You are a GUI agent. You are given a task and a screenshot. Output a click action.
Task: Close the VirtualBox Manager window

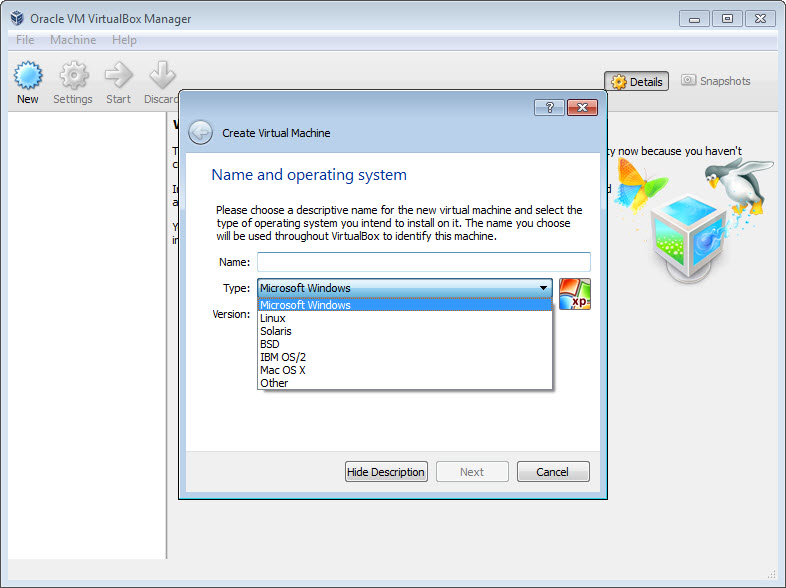[760, 19]
